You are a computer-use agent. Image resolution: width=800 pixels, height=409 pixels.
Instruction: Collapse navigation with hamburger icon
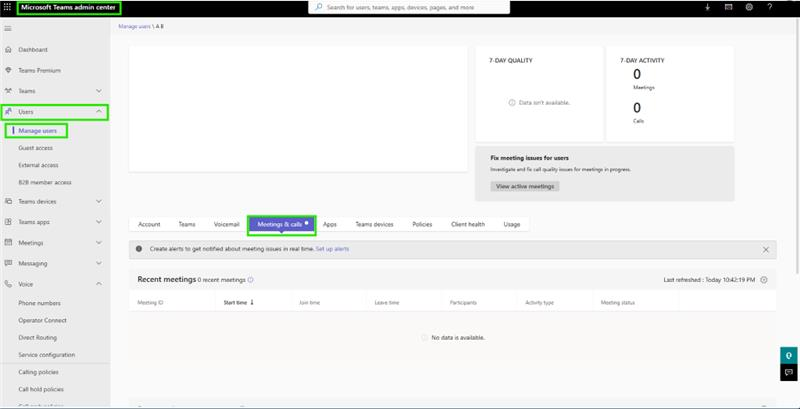8,28
